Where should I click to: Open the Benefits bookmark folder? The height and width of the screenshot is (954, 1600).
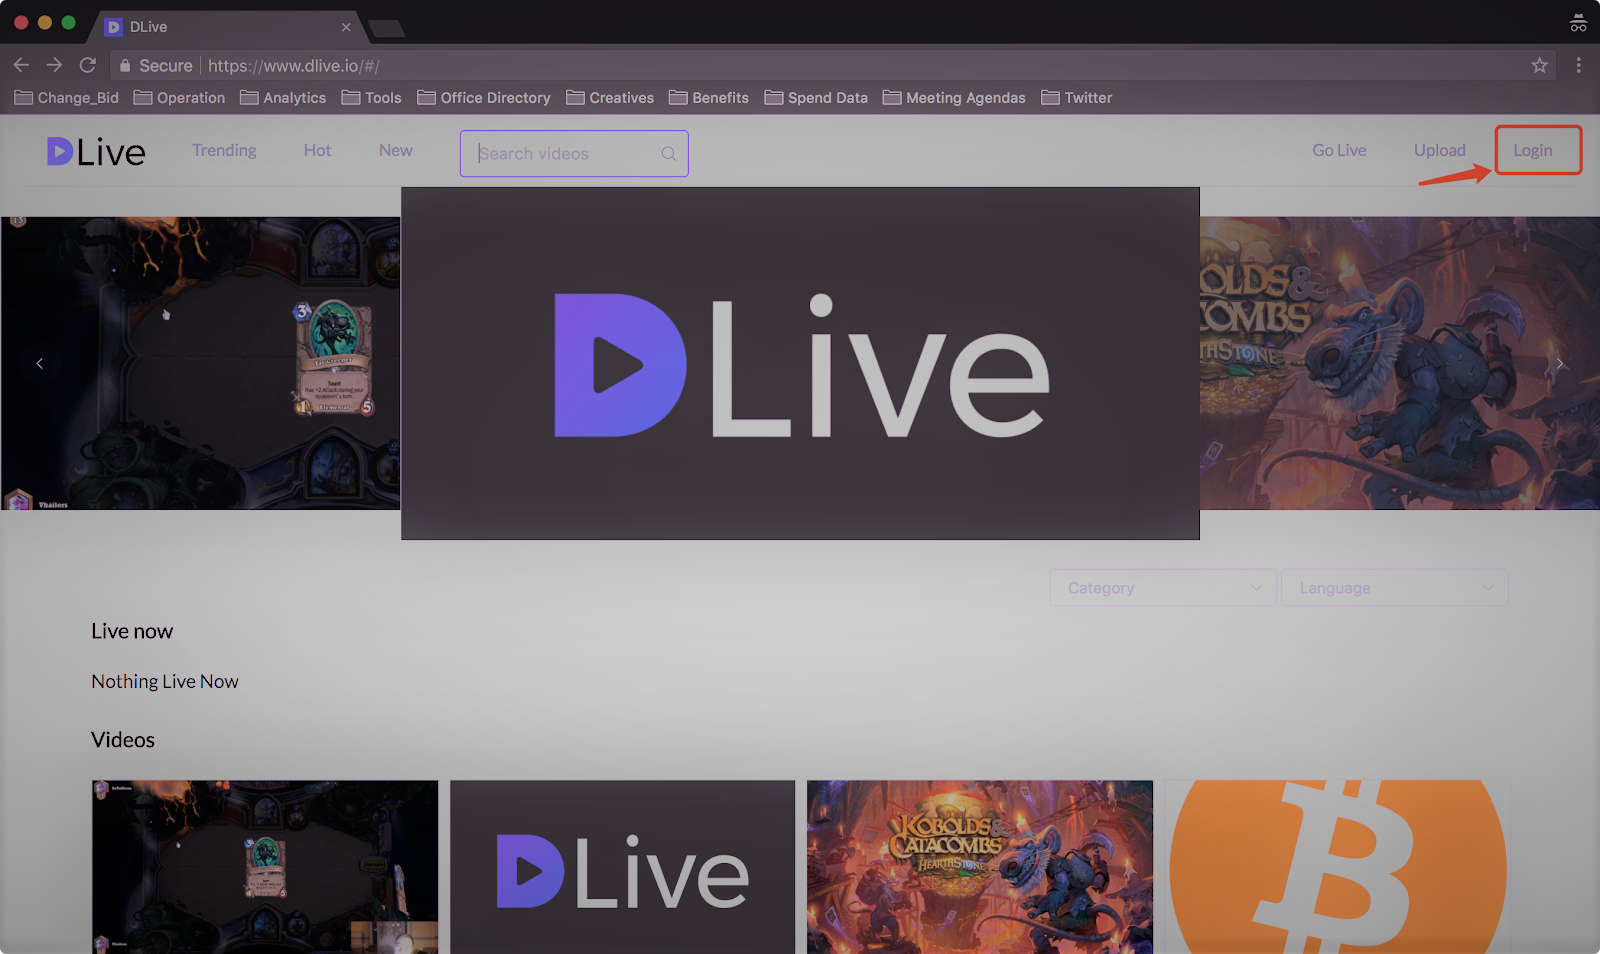(x=709, y=98)
